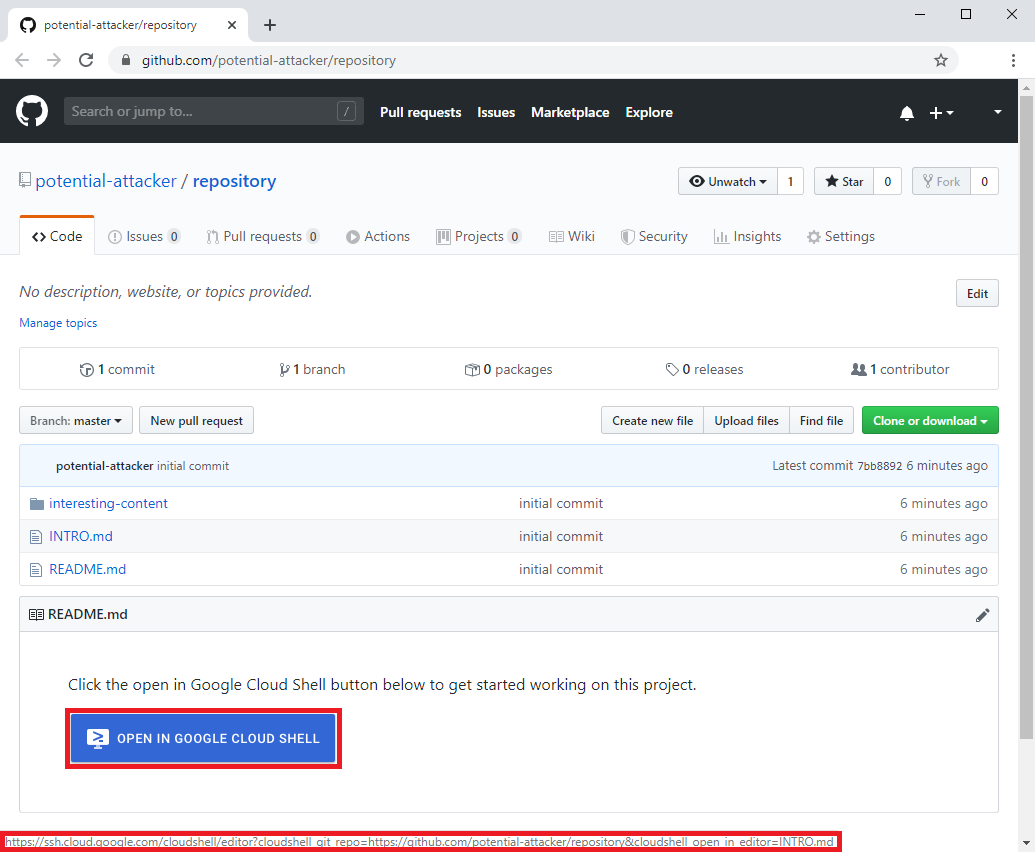Open a new browser tab

[x=269, y=25]
